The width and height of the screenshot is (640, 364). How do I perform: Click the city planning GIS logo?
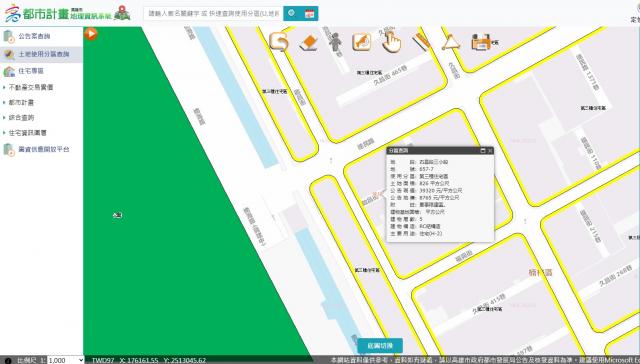click(x=68, y=13)
